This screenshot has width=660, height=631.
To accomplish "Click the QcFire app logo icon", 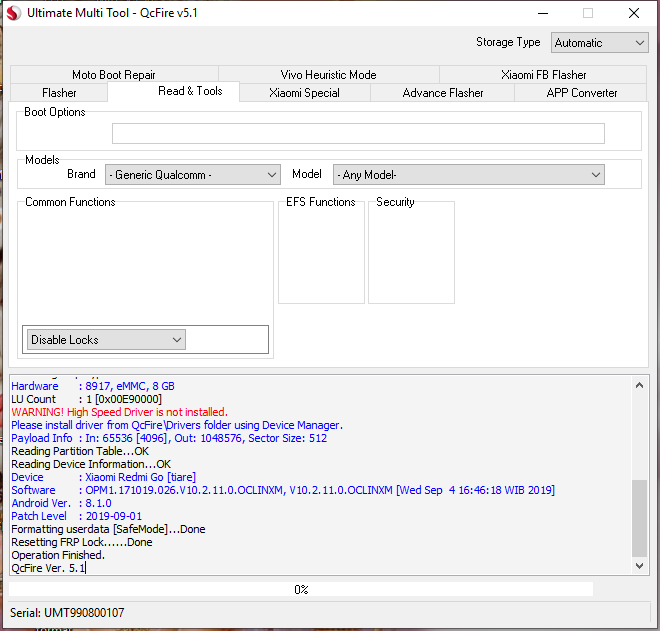I will click(x=13, y=13).
